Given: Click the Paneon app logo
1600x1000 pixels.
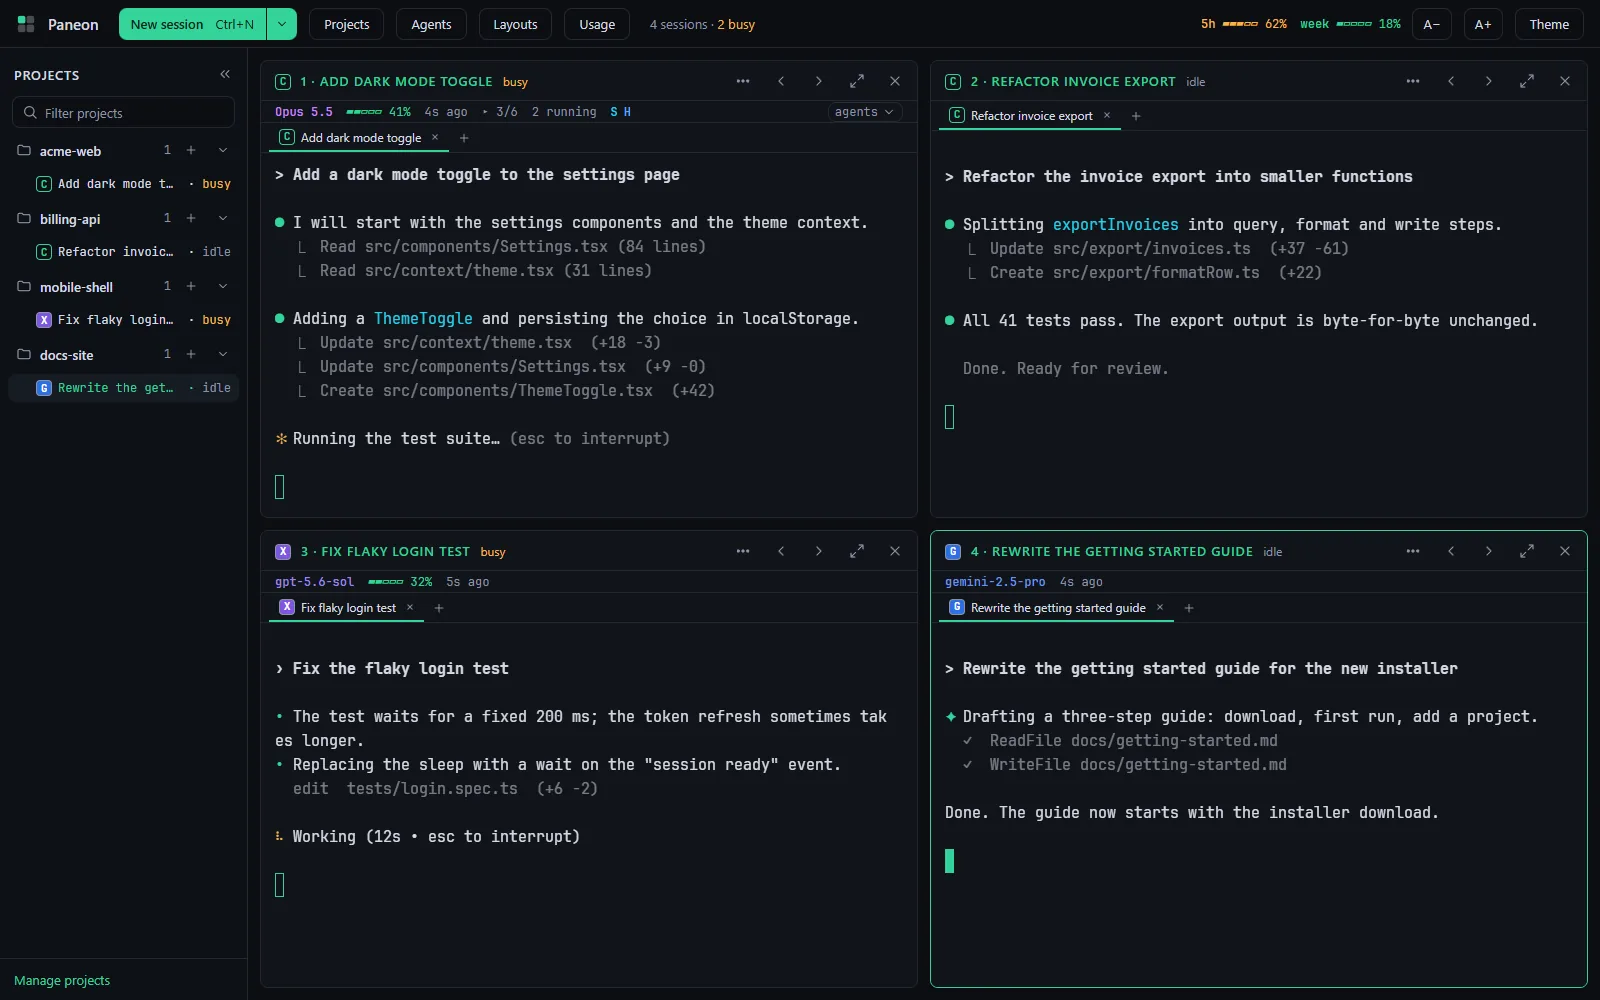Looking at the screenshot, I should [26, 24].
